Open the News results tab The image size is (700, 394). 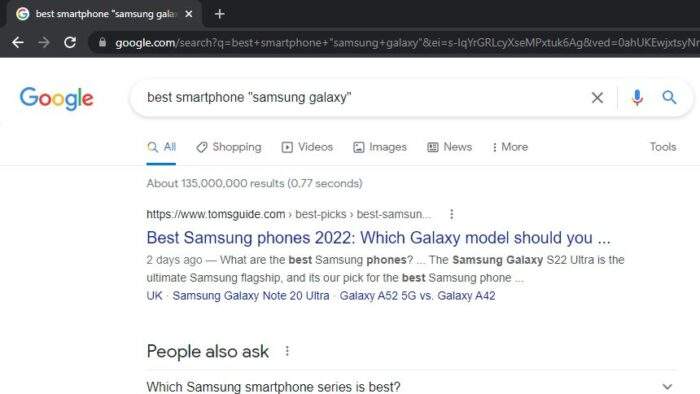449,147
